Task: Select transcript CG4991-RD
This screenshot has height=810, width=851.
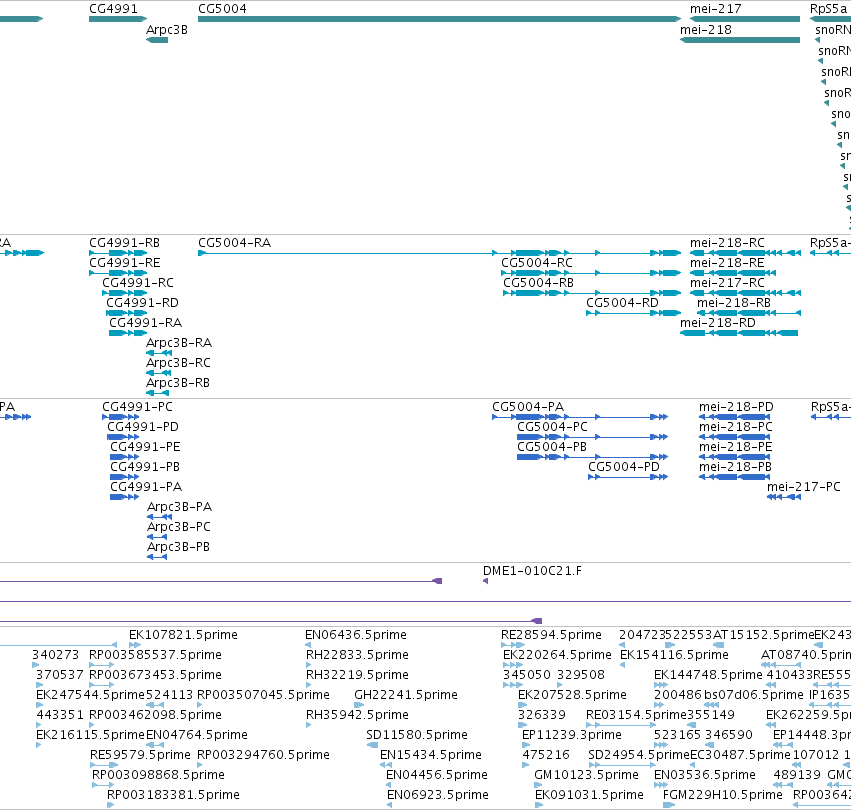Action: coord(142,303)
